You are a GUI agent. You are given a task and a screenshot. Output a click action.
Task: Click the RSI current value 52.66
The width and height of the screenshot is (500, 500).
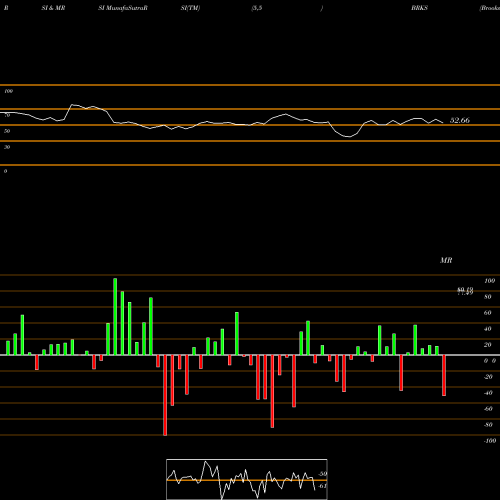(460, 120)
